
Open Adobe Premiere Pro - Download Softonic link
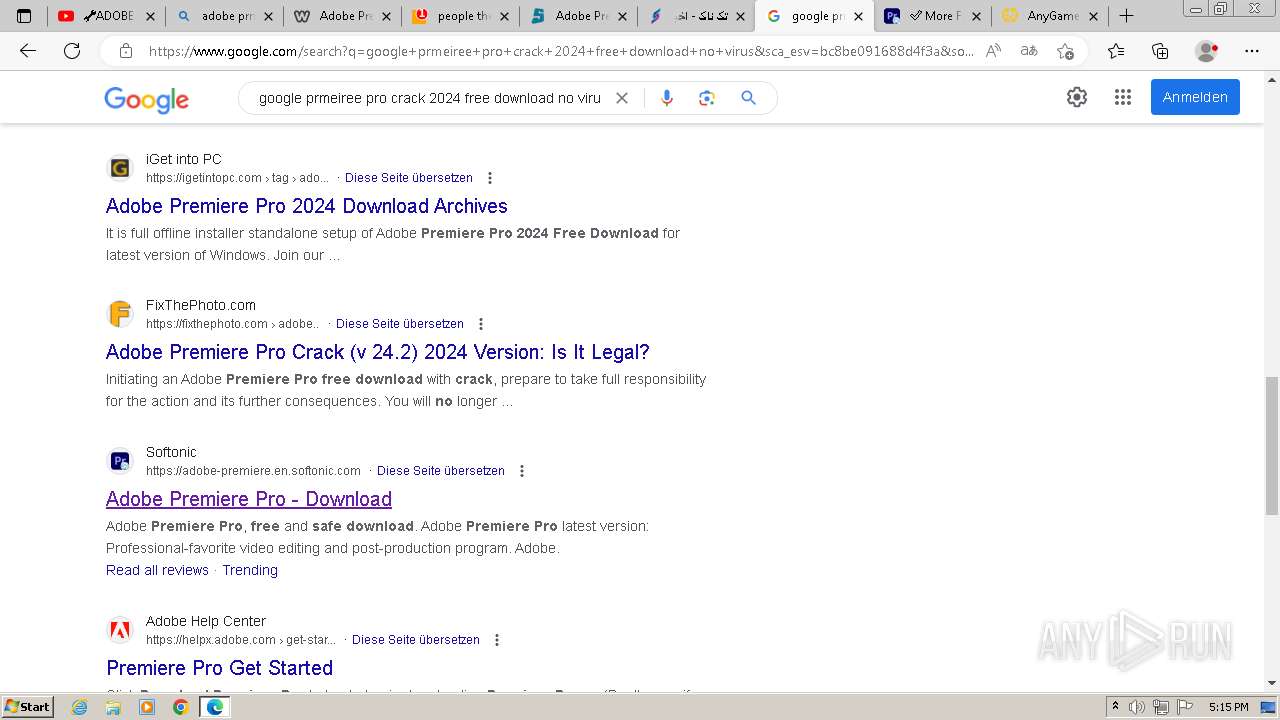point(249,499)
